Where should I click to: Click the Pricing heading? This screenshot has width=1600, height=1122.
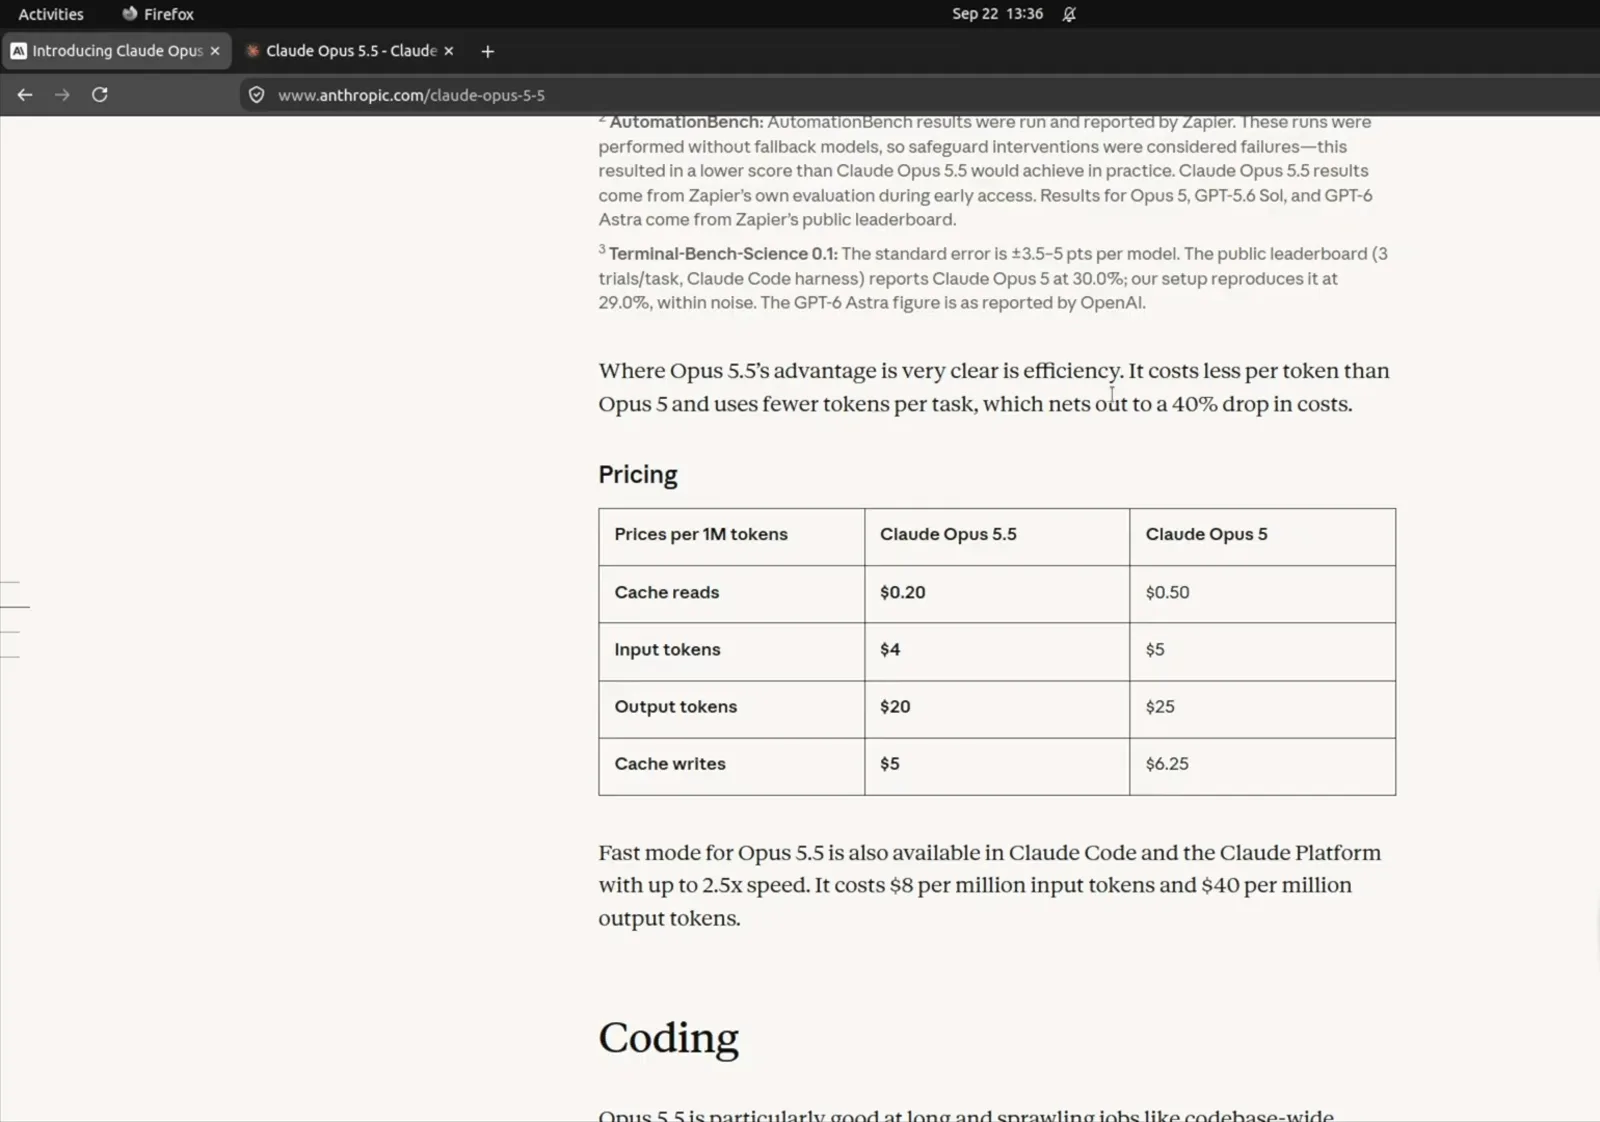638,474
